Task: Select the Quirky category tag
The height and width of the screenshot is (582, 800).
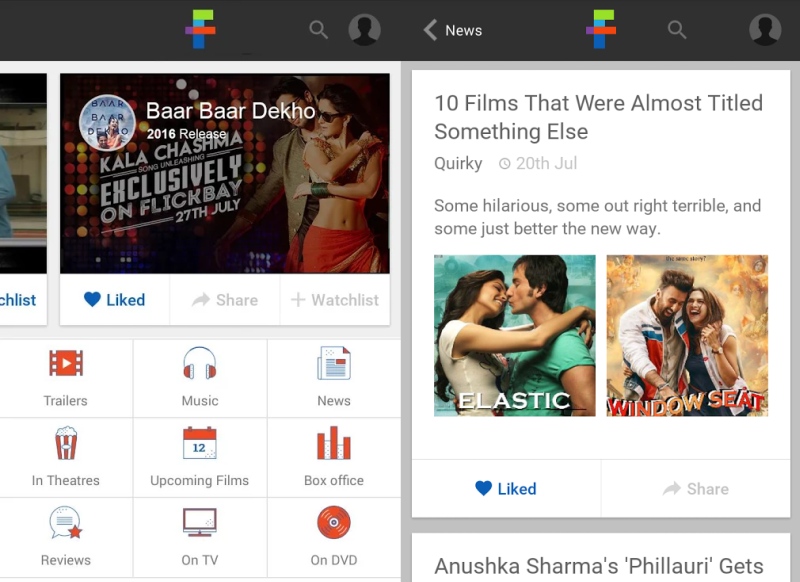Action: [x=458, y=163]
